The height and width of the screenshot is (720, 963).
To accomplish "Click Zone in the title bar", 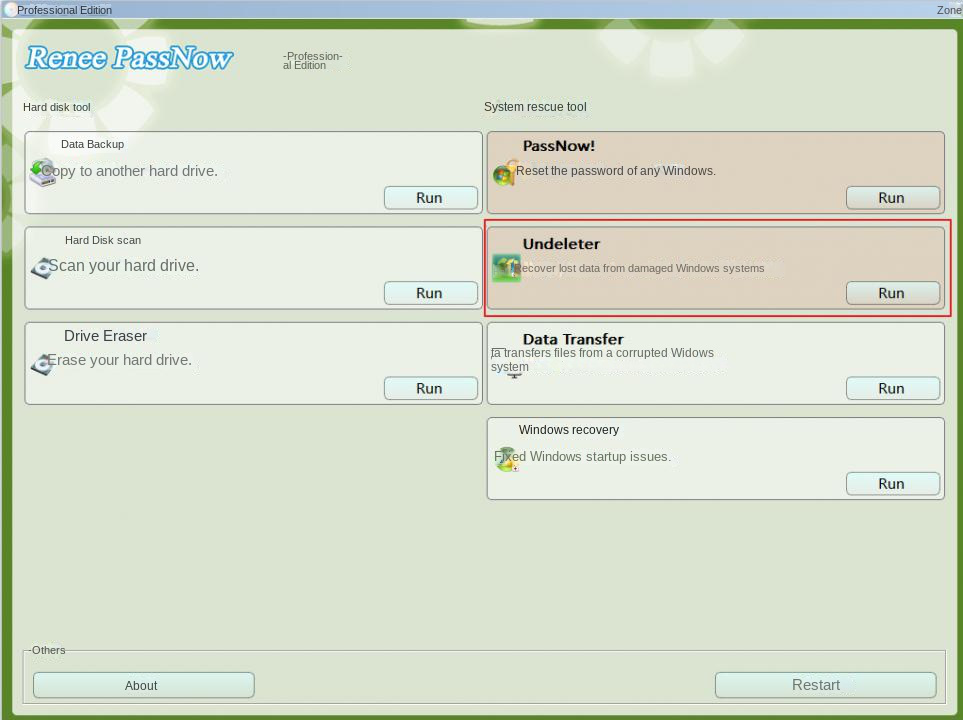I will (x=948, y=10).
